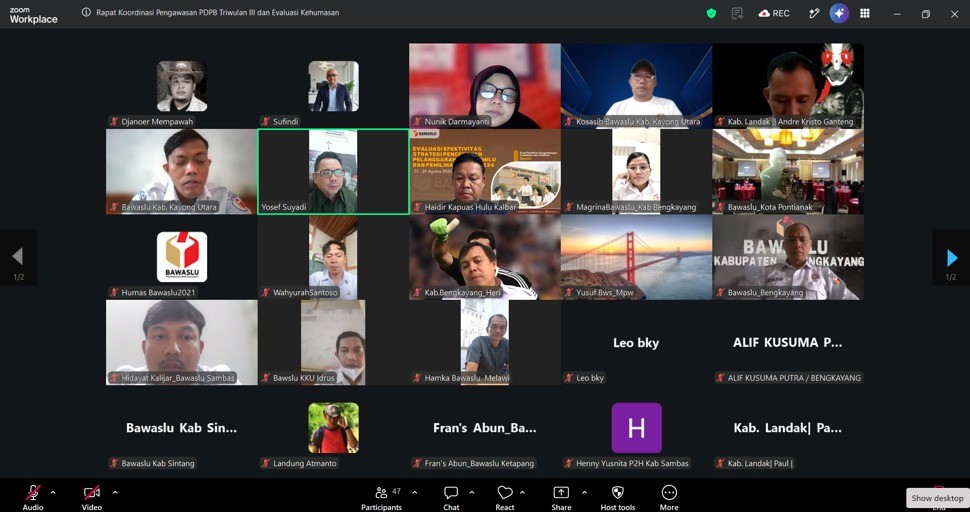Click muted mic icon for Sufindi
Image resolution: width=970 pixels, height=512 pixels.
click(x=266, y=122)
